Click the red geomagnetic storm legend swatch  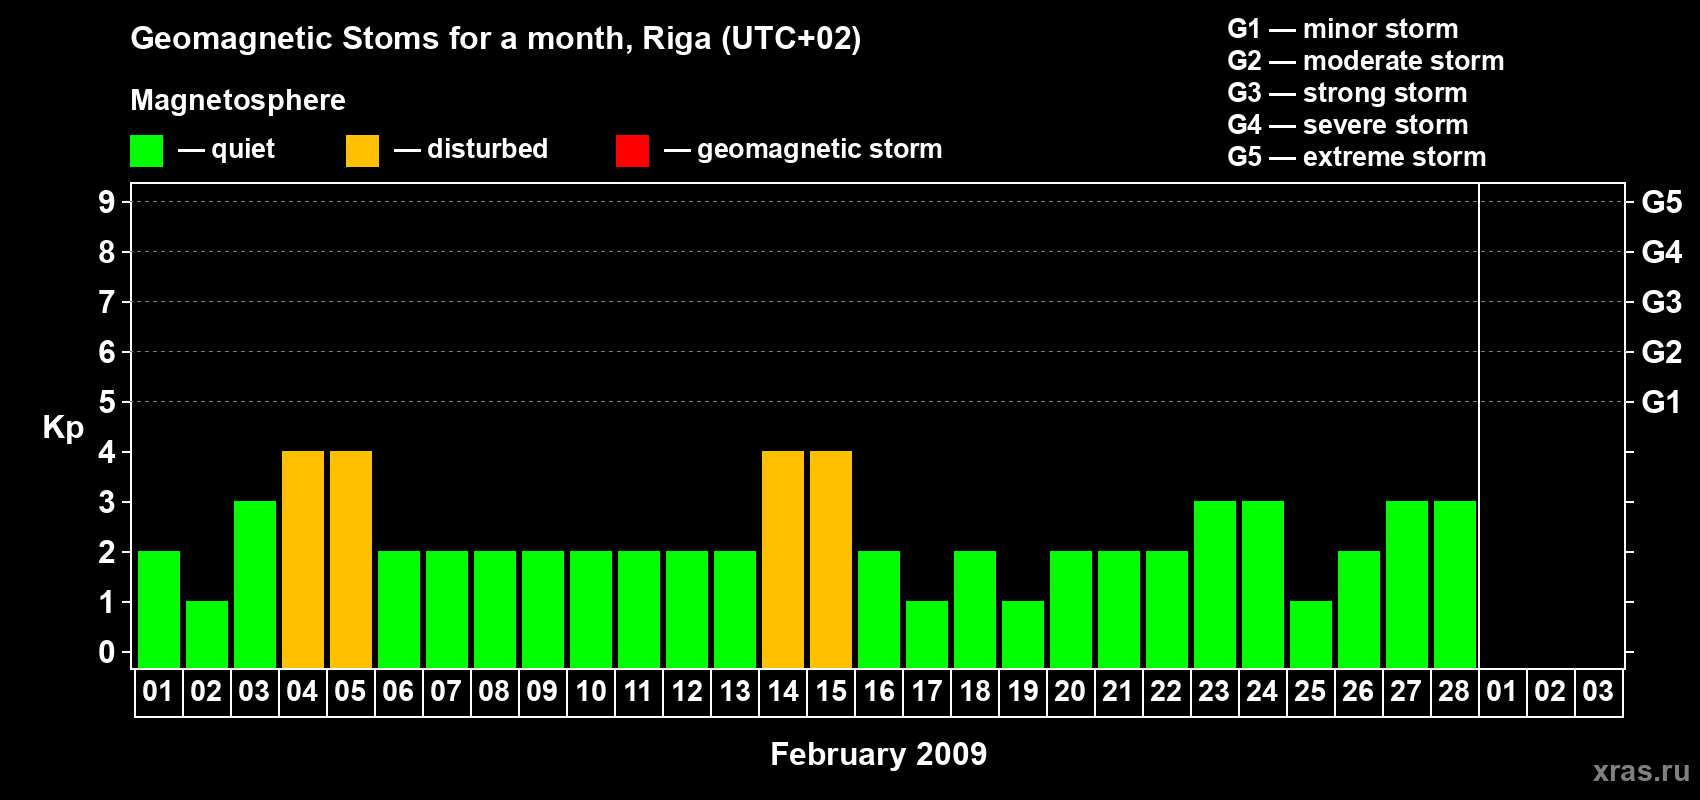click(632, 151)
